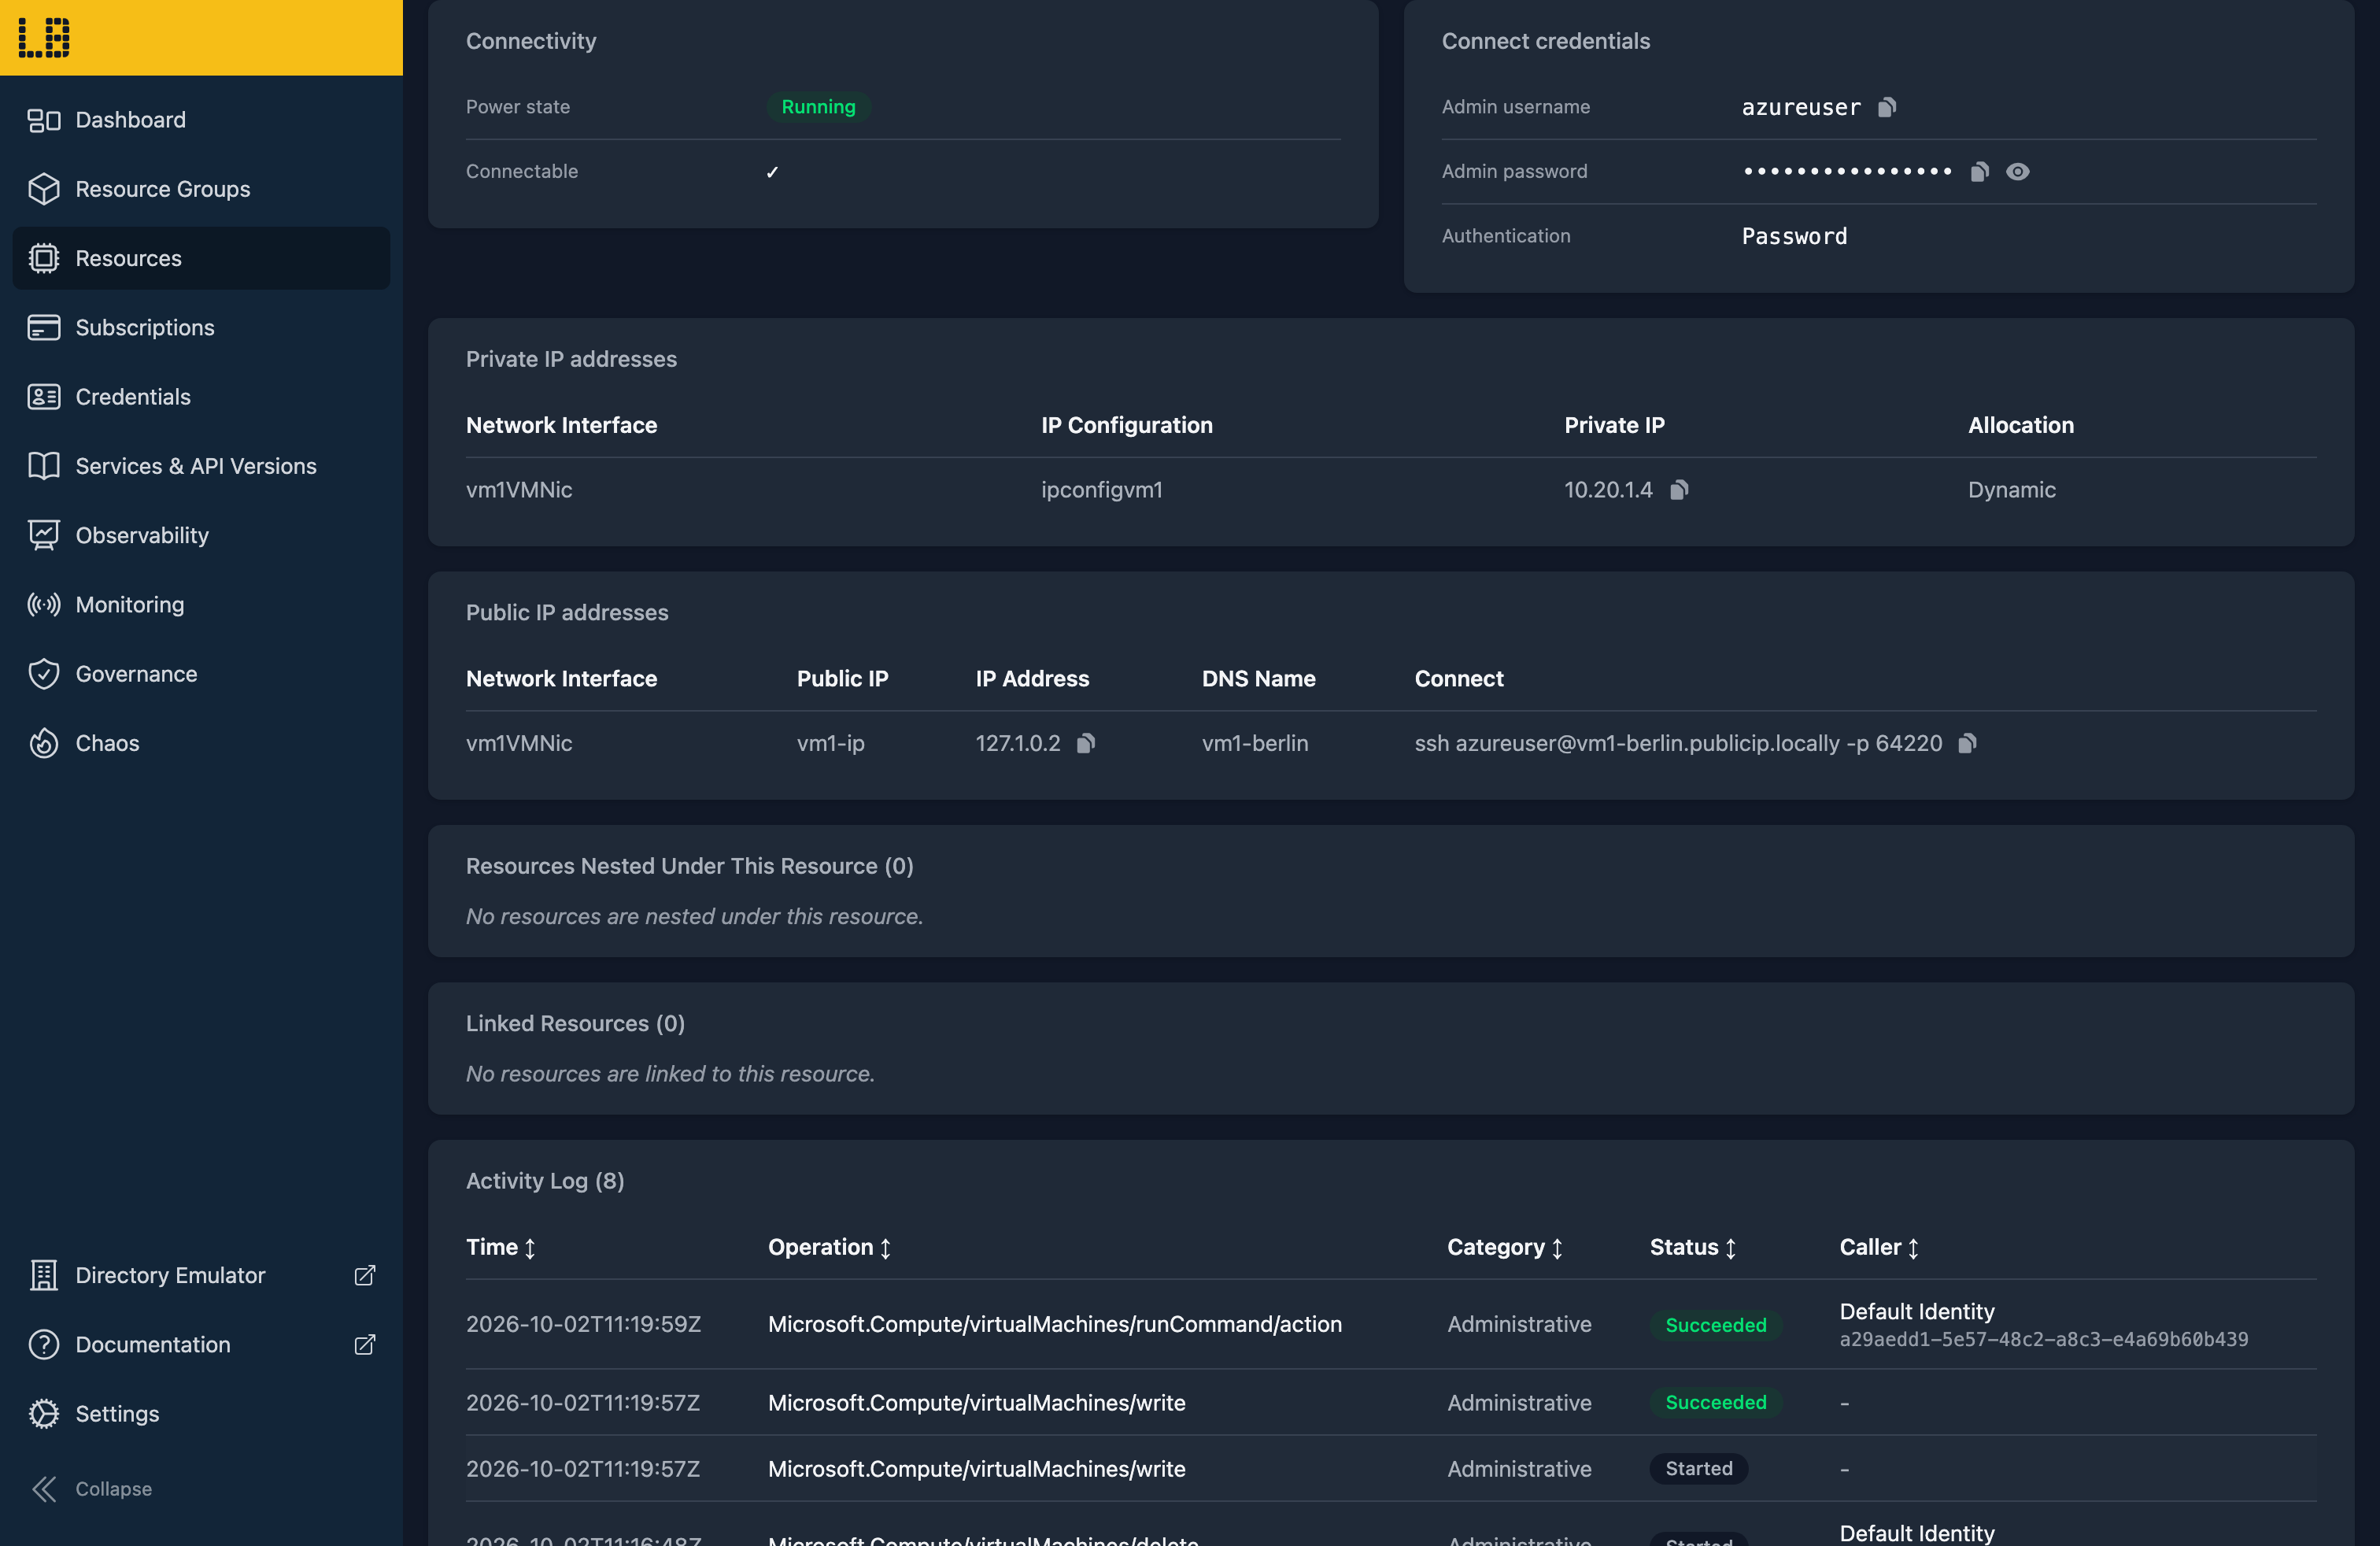Open Directory Emulator link

(x=201, y=1275)
